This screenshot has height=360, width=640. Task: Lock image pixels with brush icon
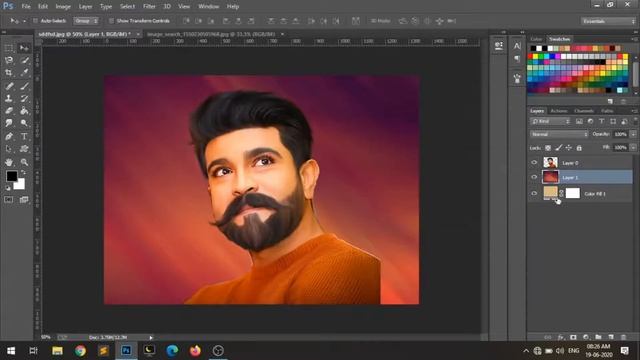pyautogui.click(x=558, y=148)
